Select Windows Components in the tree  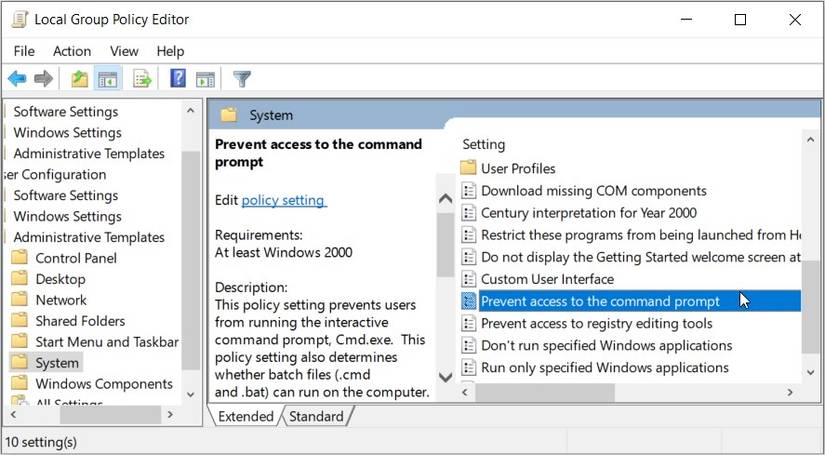[104, 384]
